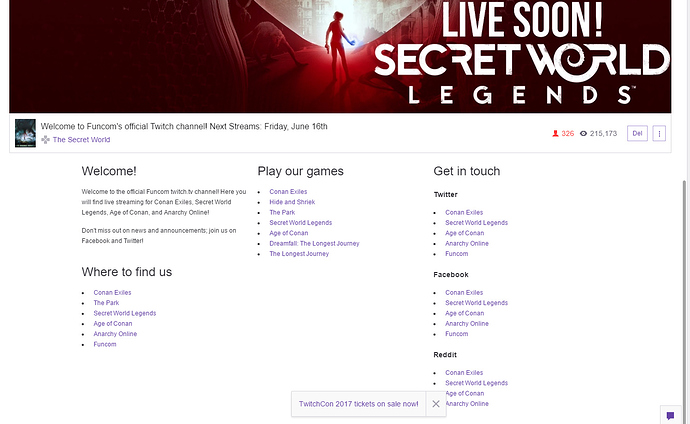This screenshot has width=690, height=424.
Task: Open Hide and Shriek game link
Action: click(x=292, y=202)
